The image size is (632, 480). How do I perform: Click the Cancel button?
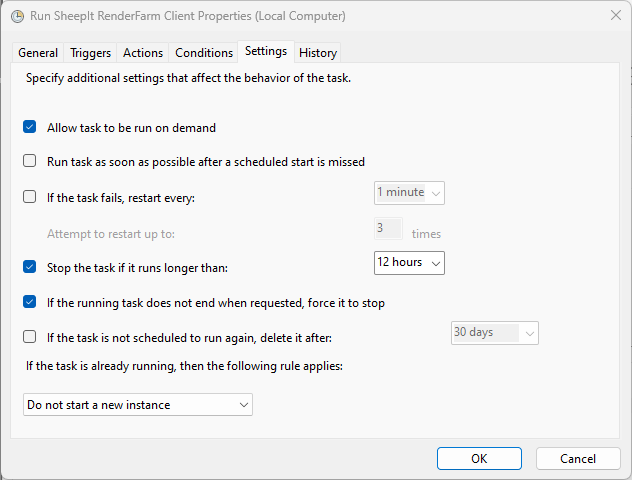pos(578,459)
